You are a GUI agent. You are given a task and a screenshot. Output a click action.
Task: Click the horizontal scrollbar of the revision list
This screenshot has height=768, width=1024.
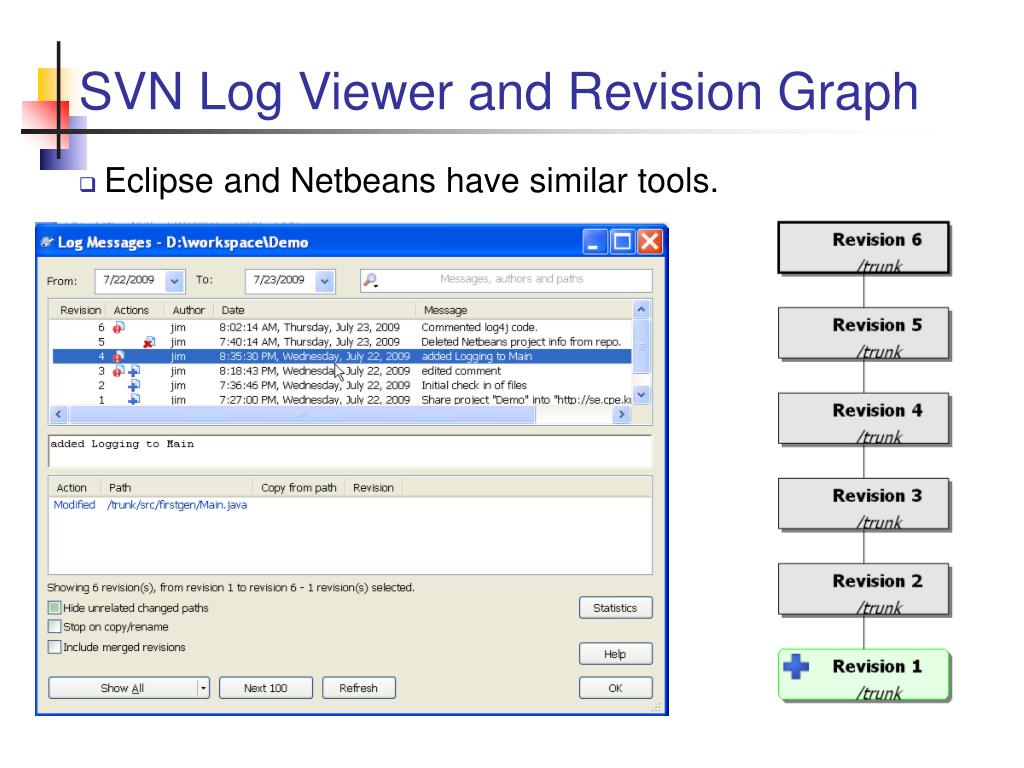300,414
